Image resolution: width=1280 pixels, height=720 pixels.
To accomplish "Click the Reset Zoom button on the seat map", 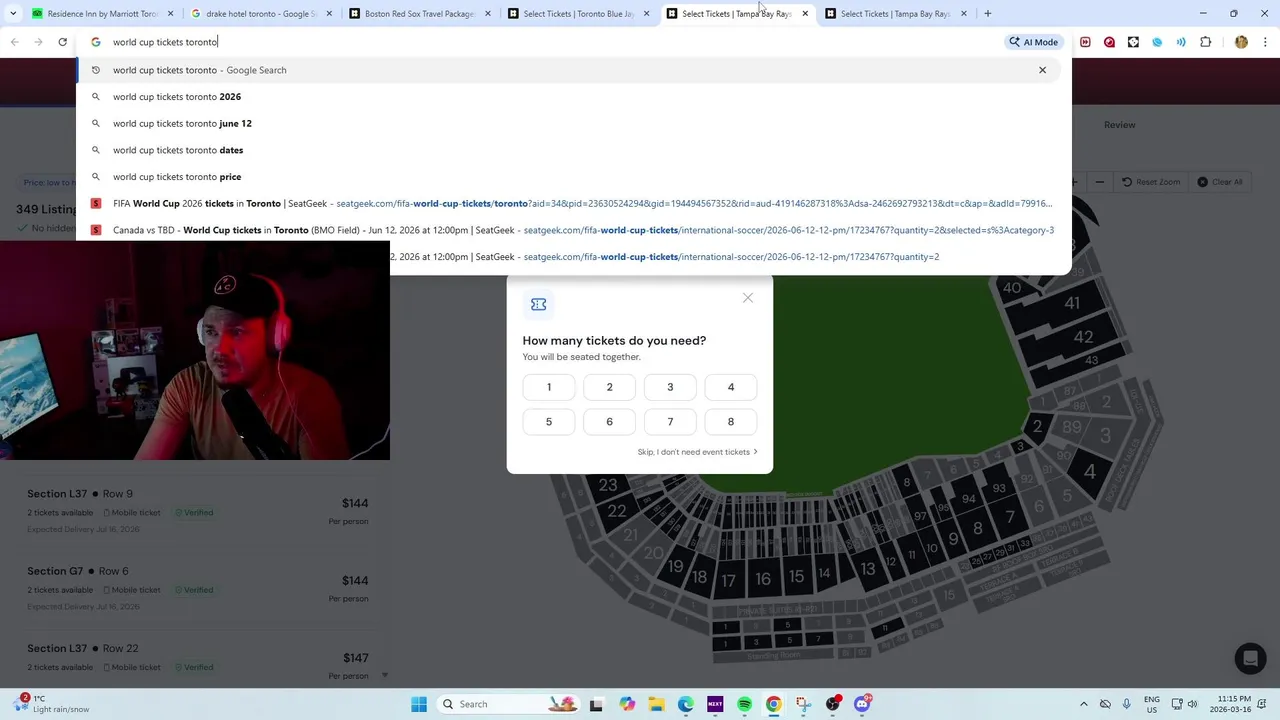I will pyautogui.click(x=1151, y=182).
